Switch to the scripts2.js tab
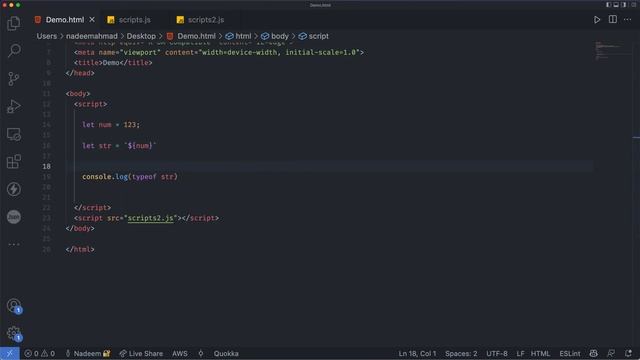 pos(206,20)
